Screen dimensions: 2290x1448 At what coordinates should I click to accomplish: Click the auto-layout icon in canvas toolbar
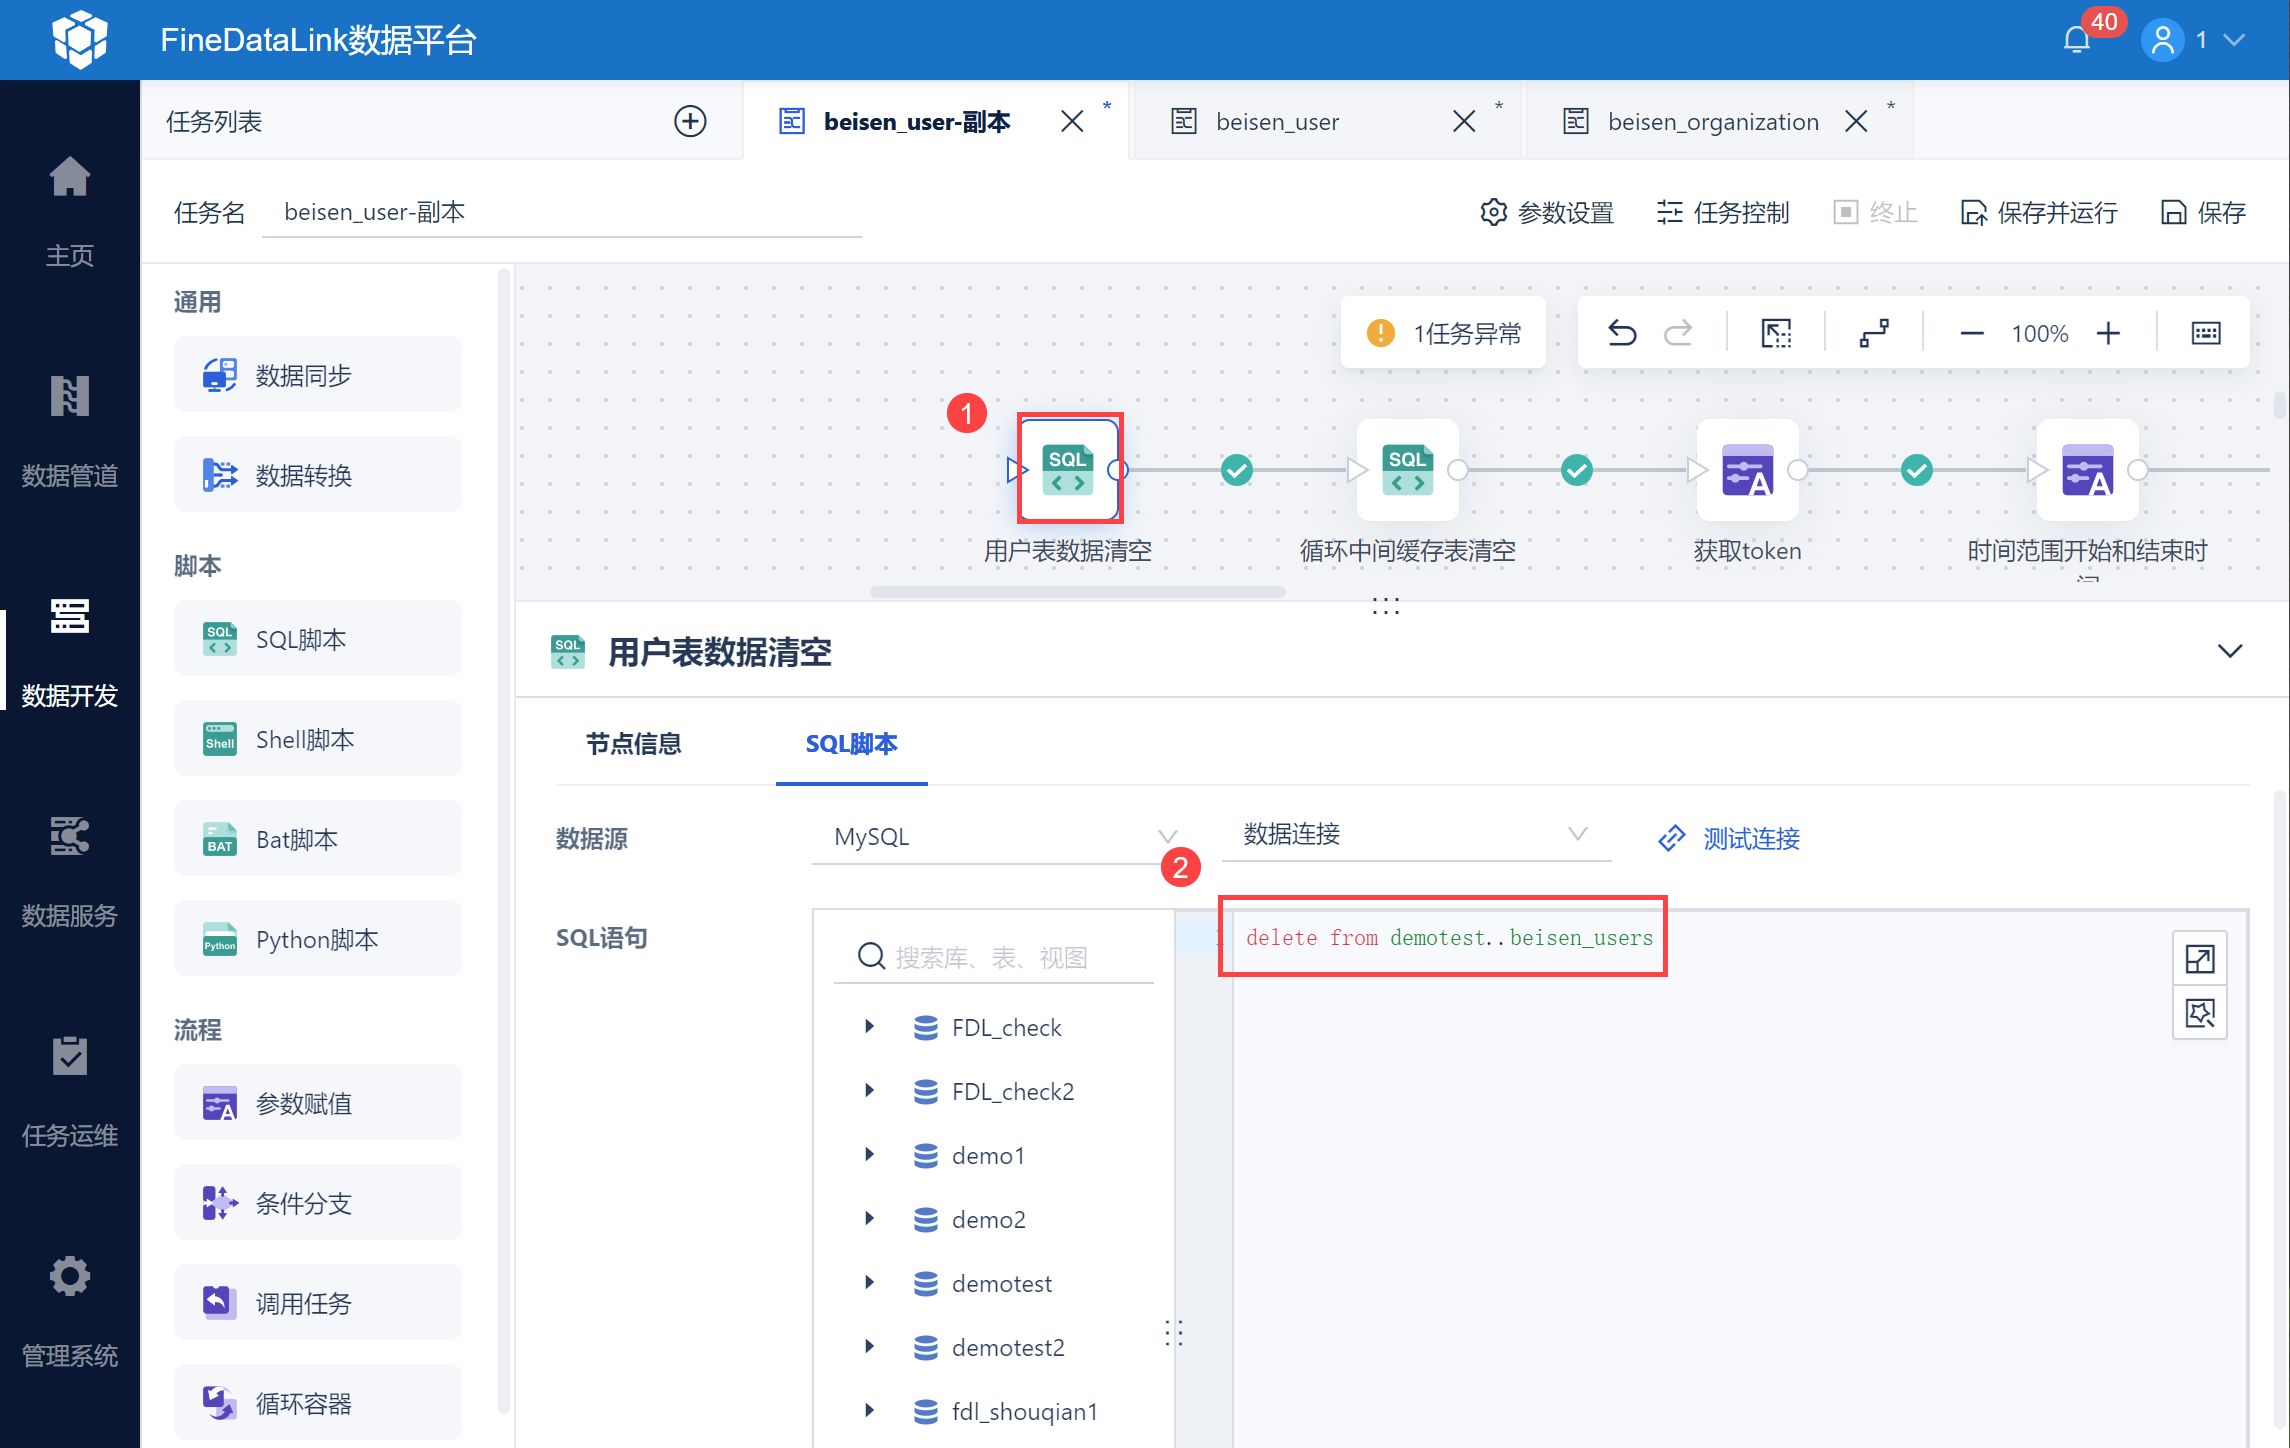pos(1874,333)
